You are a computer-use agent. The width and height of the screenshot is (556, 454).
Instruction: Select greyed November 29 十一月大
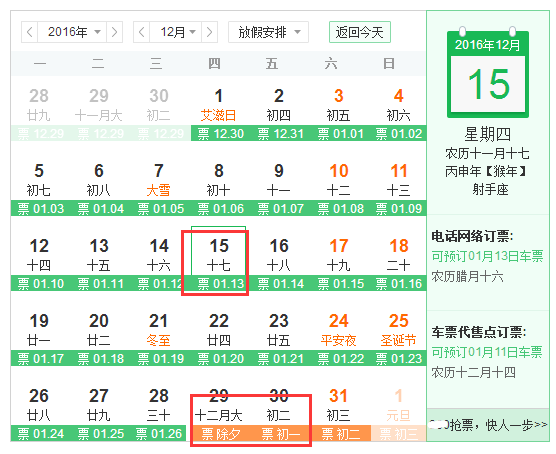(x=99, y=105)
